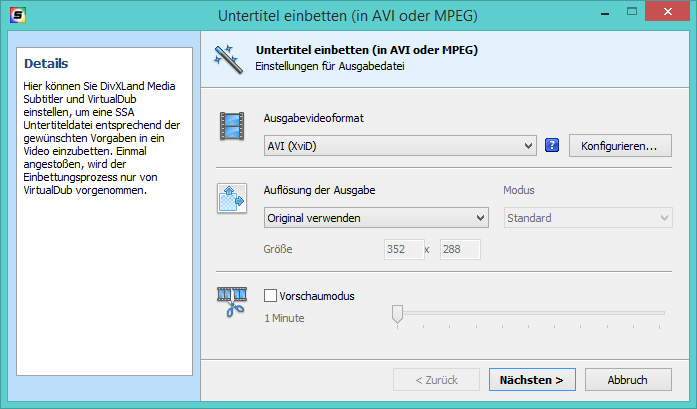This screenshot has width=697, height=409.
Task: Click the film scissors preview icon
Action: click(x=232, y=302)
